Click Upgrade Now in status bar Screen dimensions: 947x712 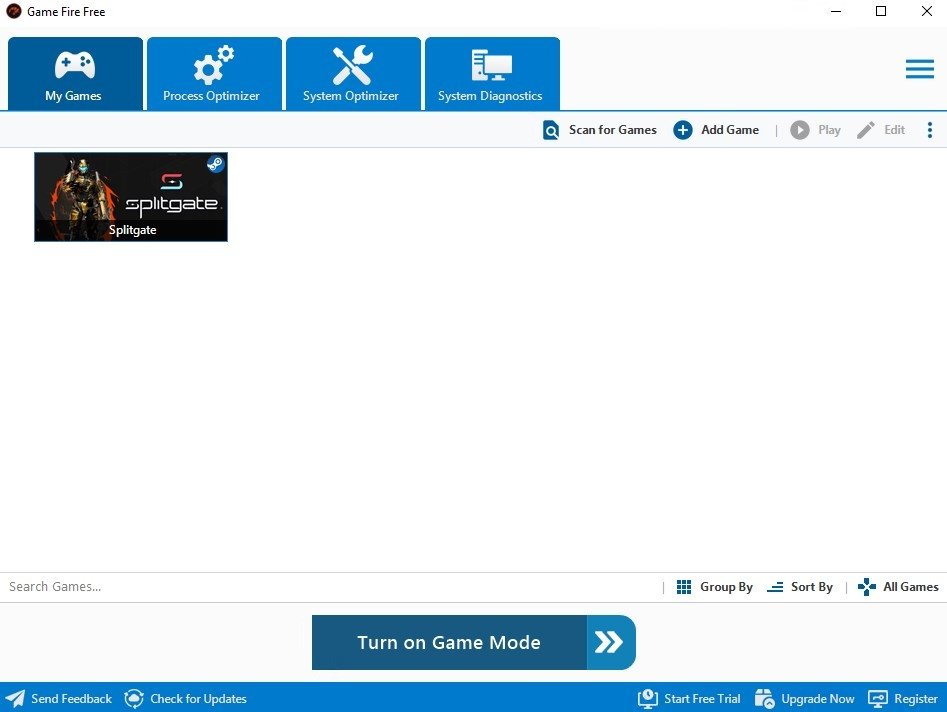pyautogui.click(x=804, y=699)
